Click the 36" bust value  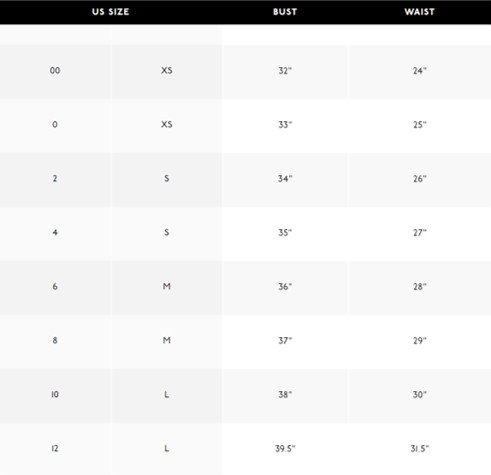point(285,286)
